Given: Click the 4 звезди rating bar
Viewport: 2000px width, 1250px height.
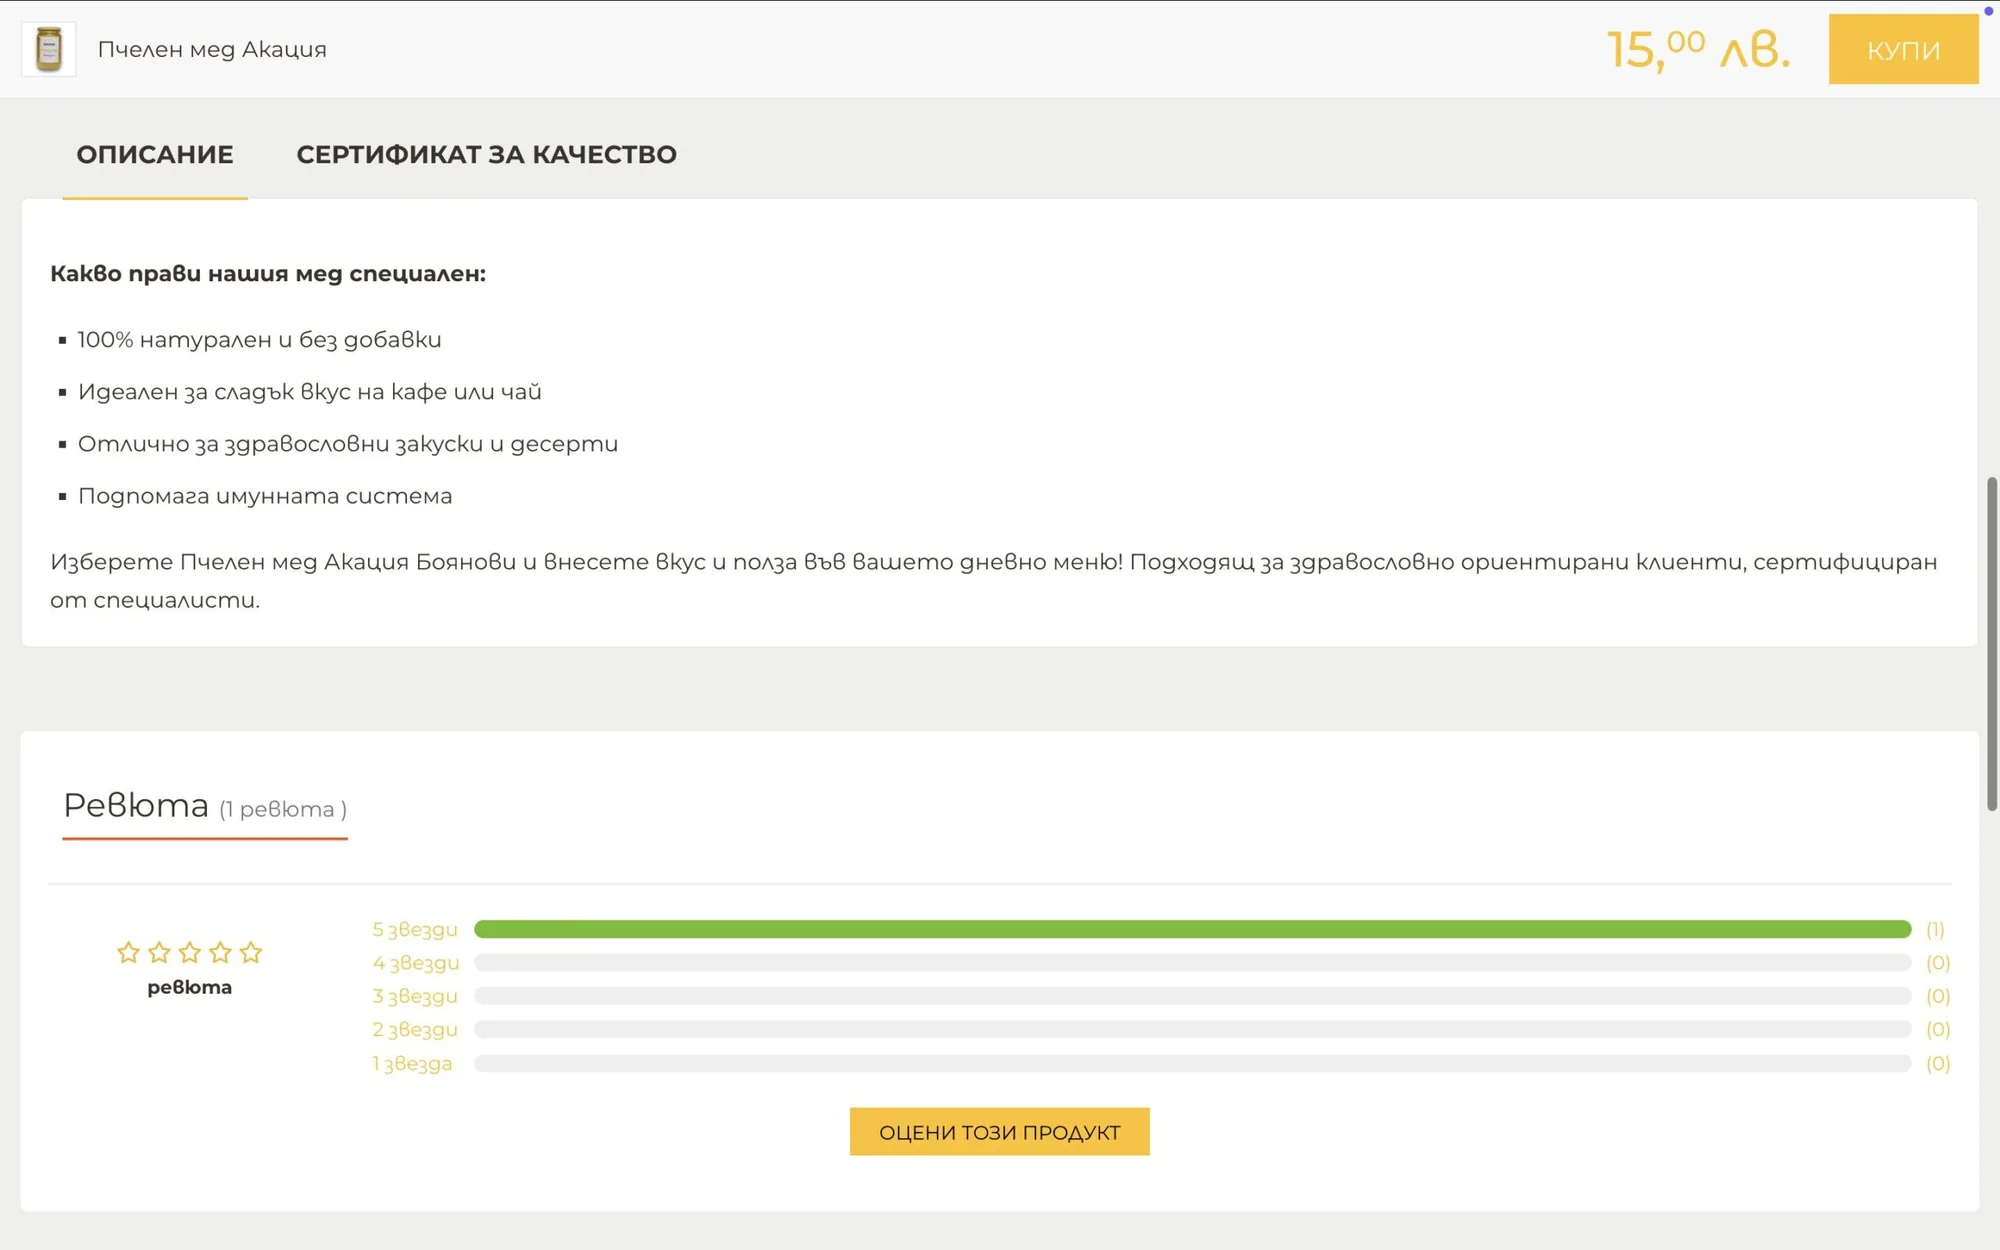Looking at the screenshot, I should point(1192,963).
